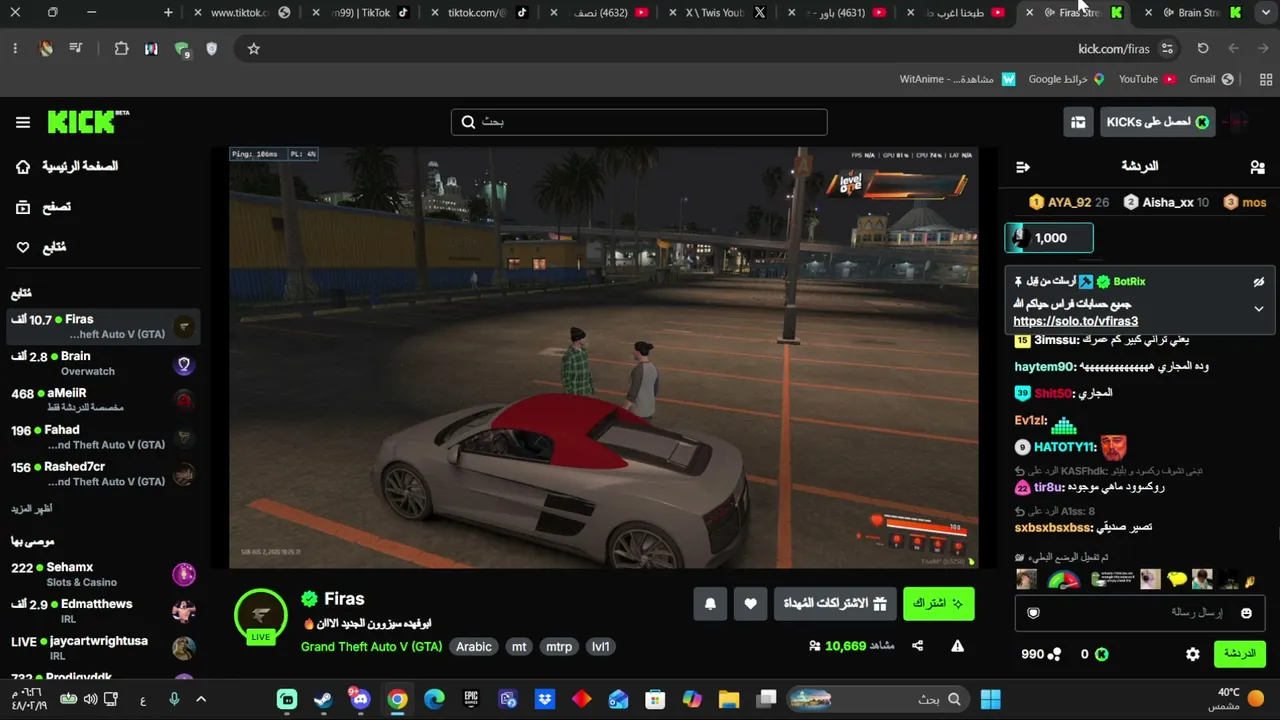This screenshot has height=720, width=1280.
Task: Open aMeiiR channel from the sidebar
Action: pyautogui.click(x=103, y=400)
